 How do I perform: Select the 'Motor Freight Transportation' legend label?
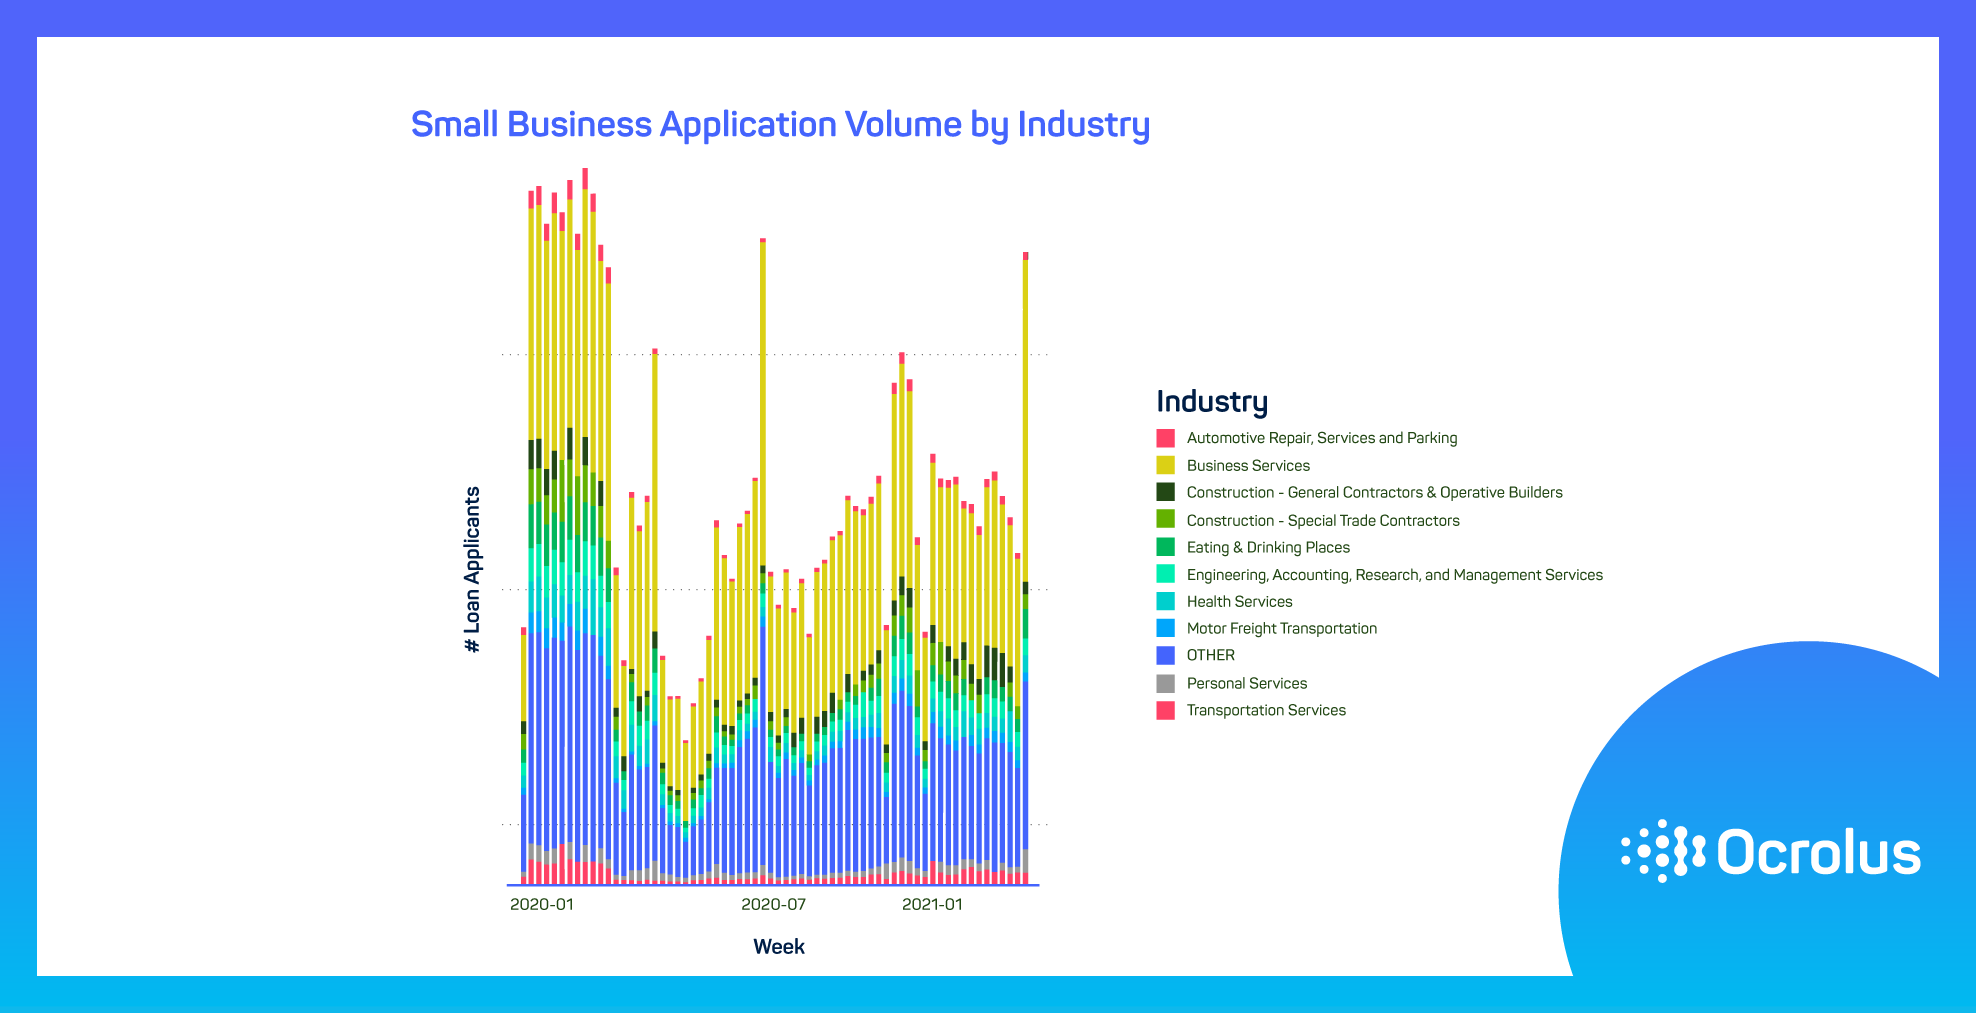(1281, 628)
